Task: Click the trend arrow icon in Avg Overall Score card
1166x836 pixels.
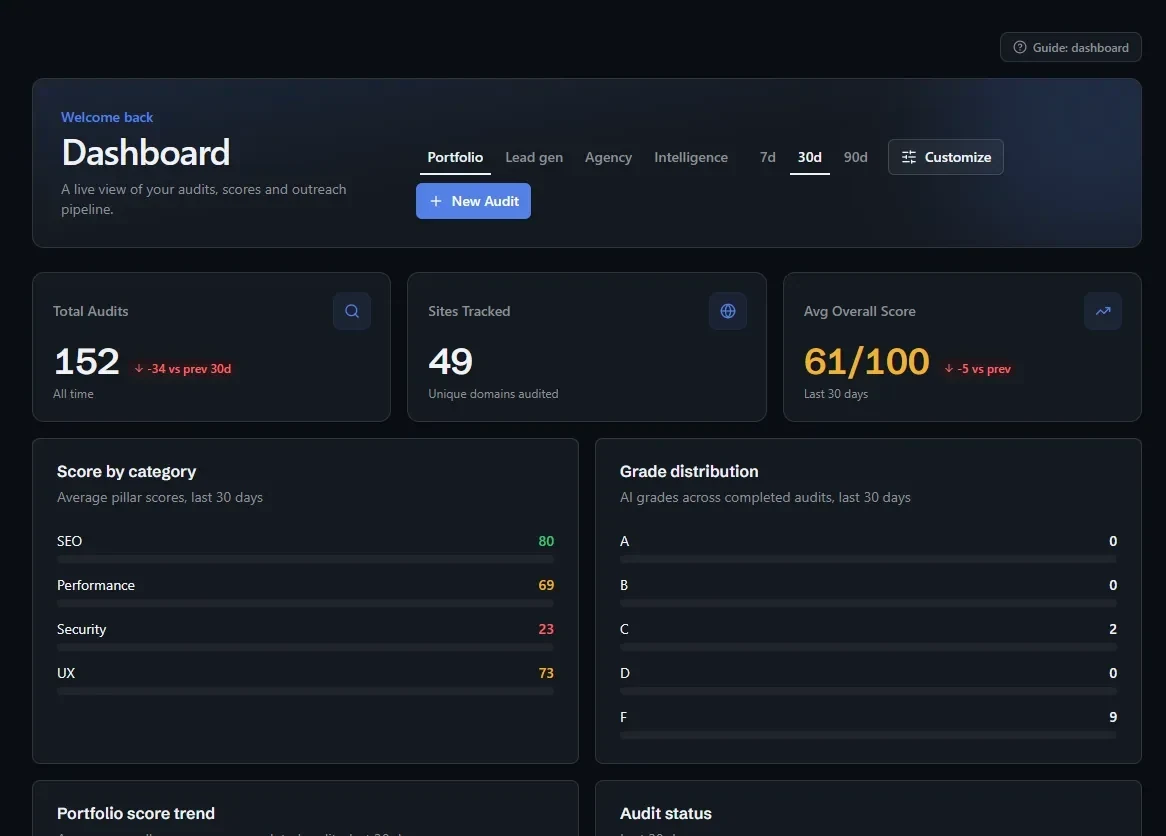Action: click(1103, 311)
